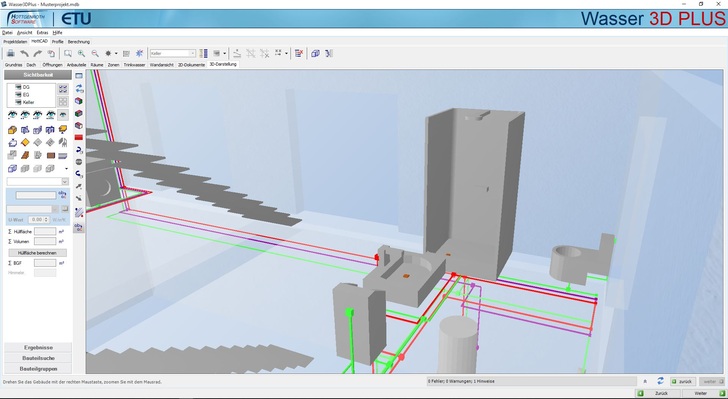
Task: Expand the sun/gear tool dropdown arrow
Action: [116, 53]
